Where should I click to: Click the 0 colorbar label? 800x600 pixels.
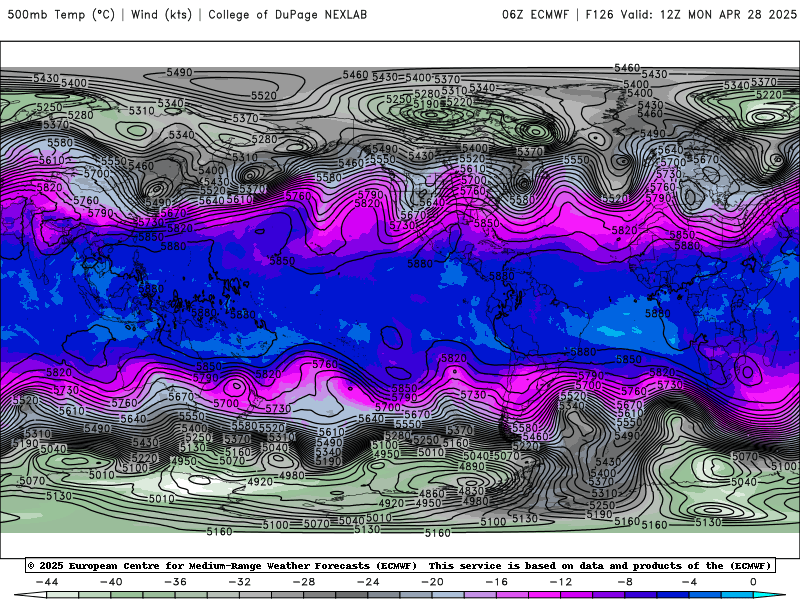(x=753, y=582)
